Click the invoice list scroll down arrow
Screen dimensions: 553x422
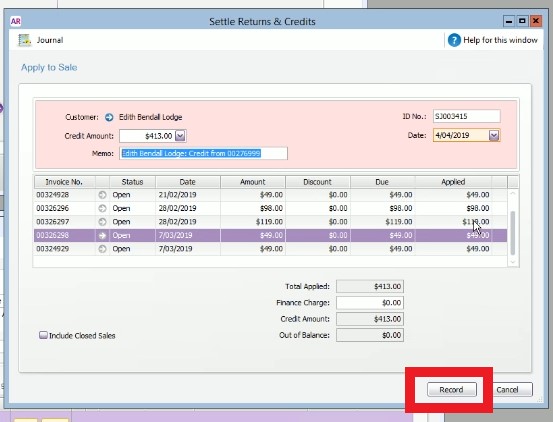[513, 262]
